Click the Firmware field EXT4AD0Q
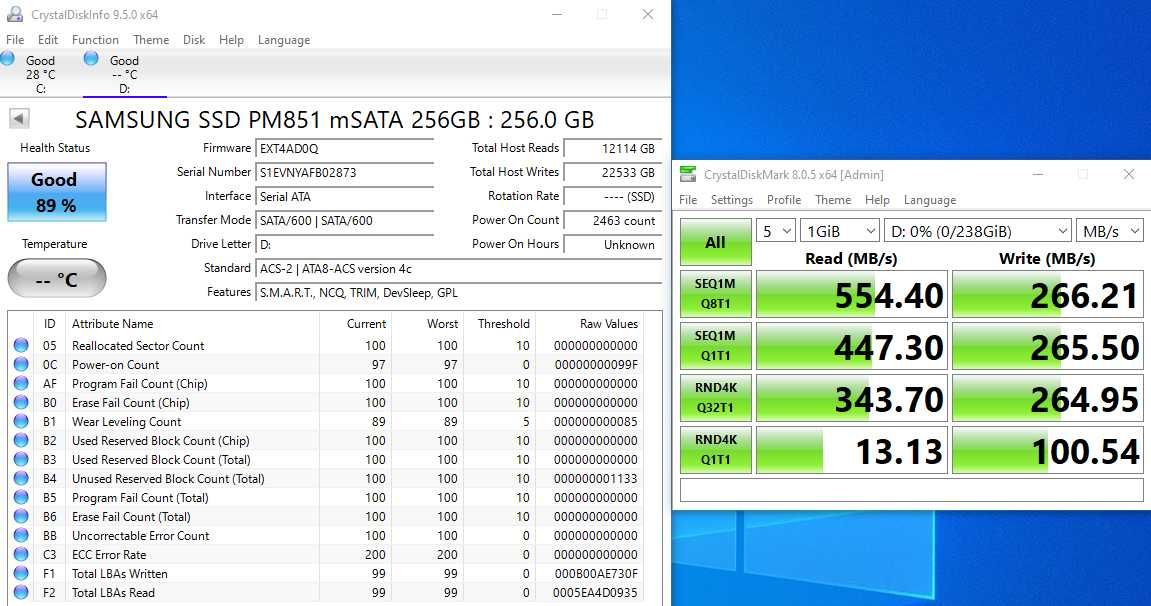The height and width of the screenshot is (606, 1151). click(x=344, y=148)
